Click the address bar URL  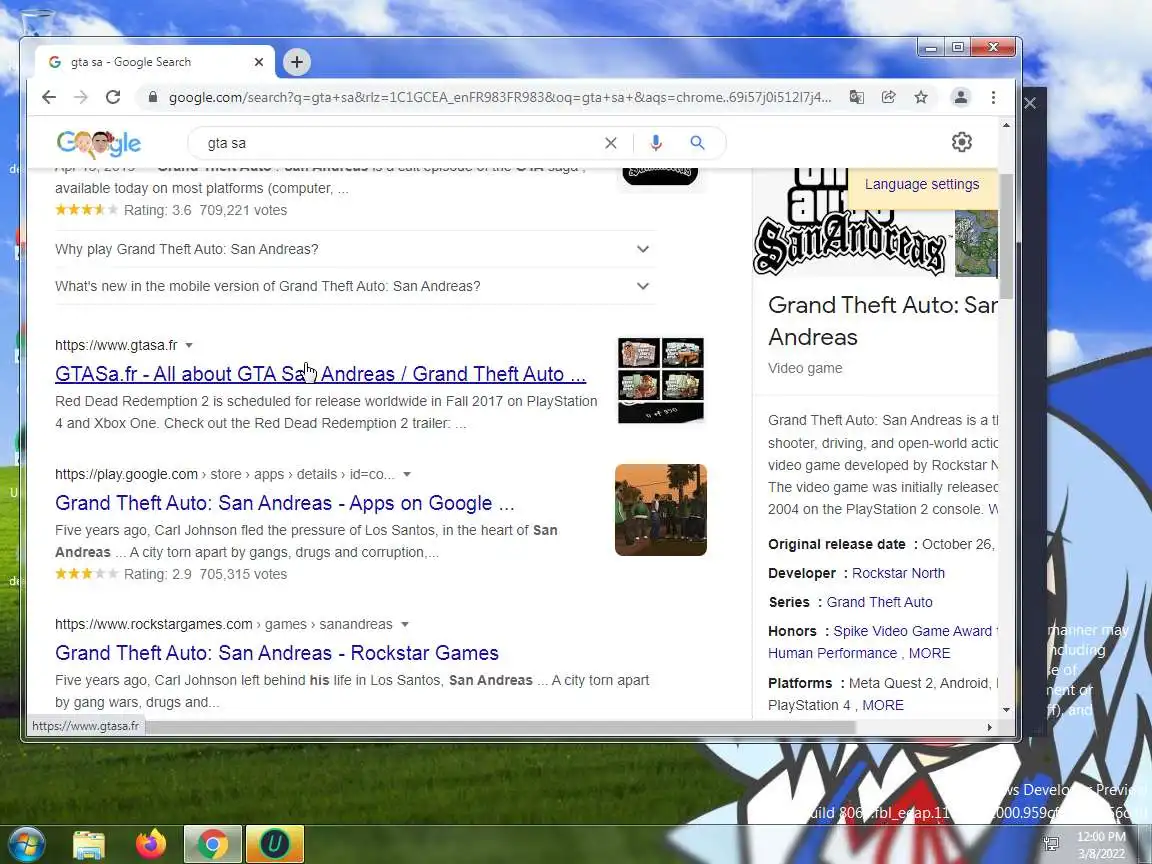click(500, 97)
